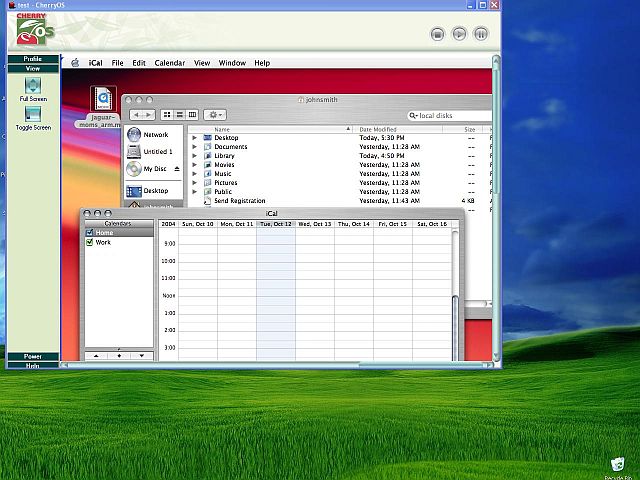This screenshot has width=640, height=480.
Task: Go back in Finder window
Action: pos(136,115)
